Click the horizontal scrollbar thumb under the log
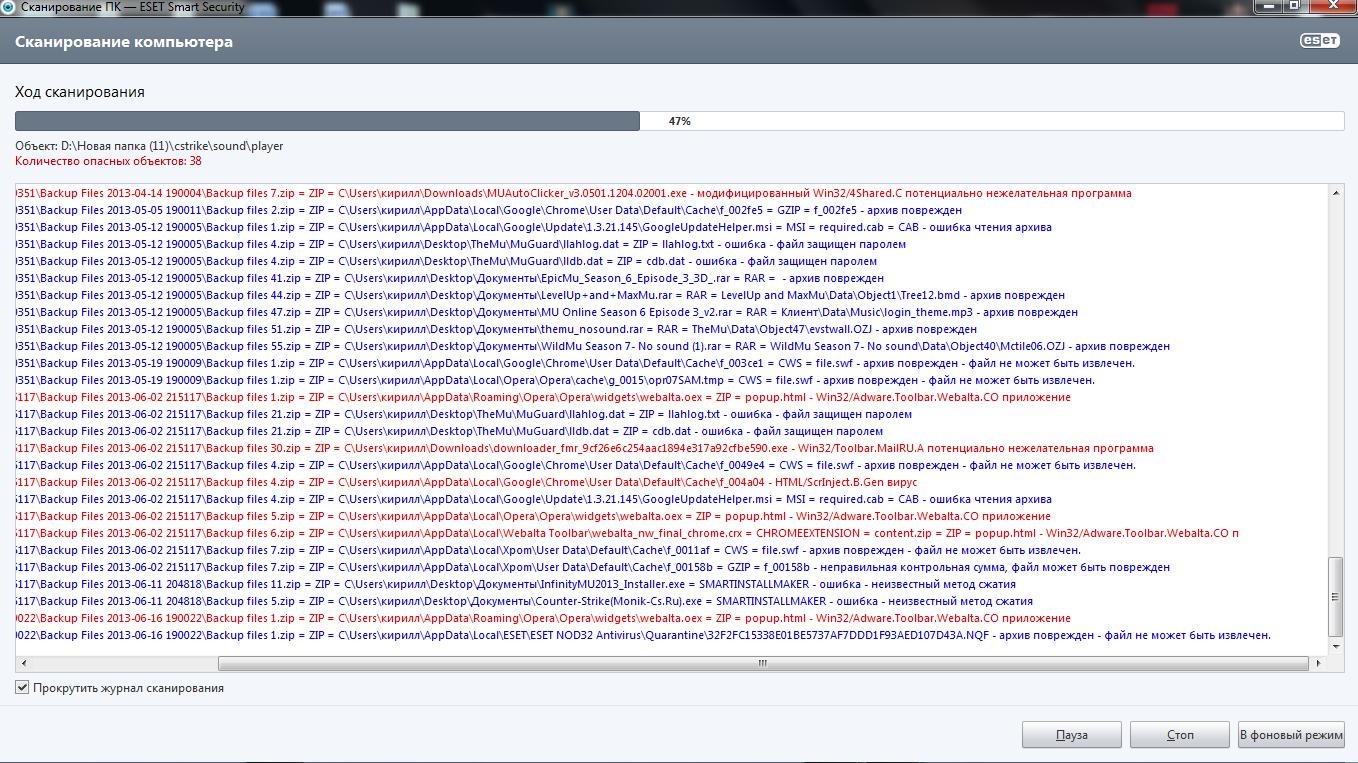 (762, 663)
